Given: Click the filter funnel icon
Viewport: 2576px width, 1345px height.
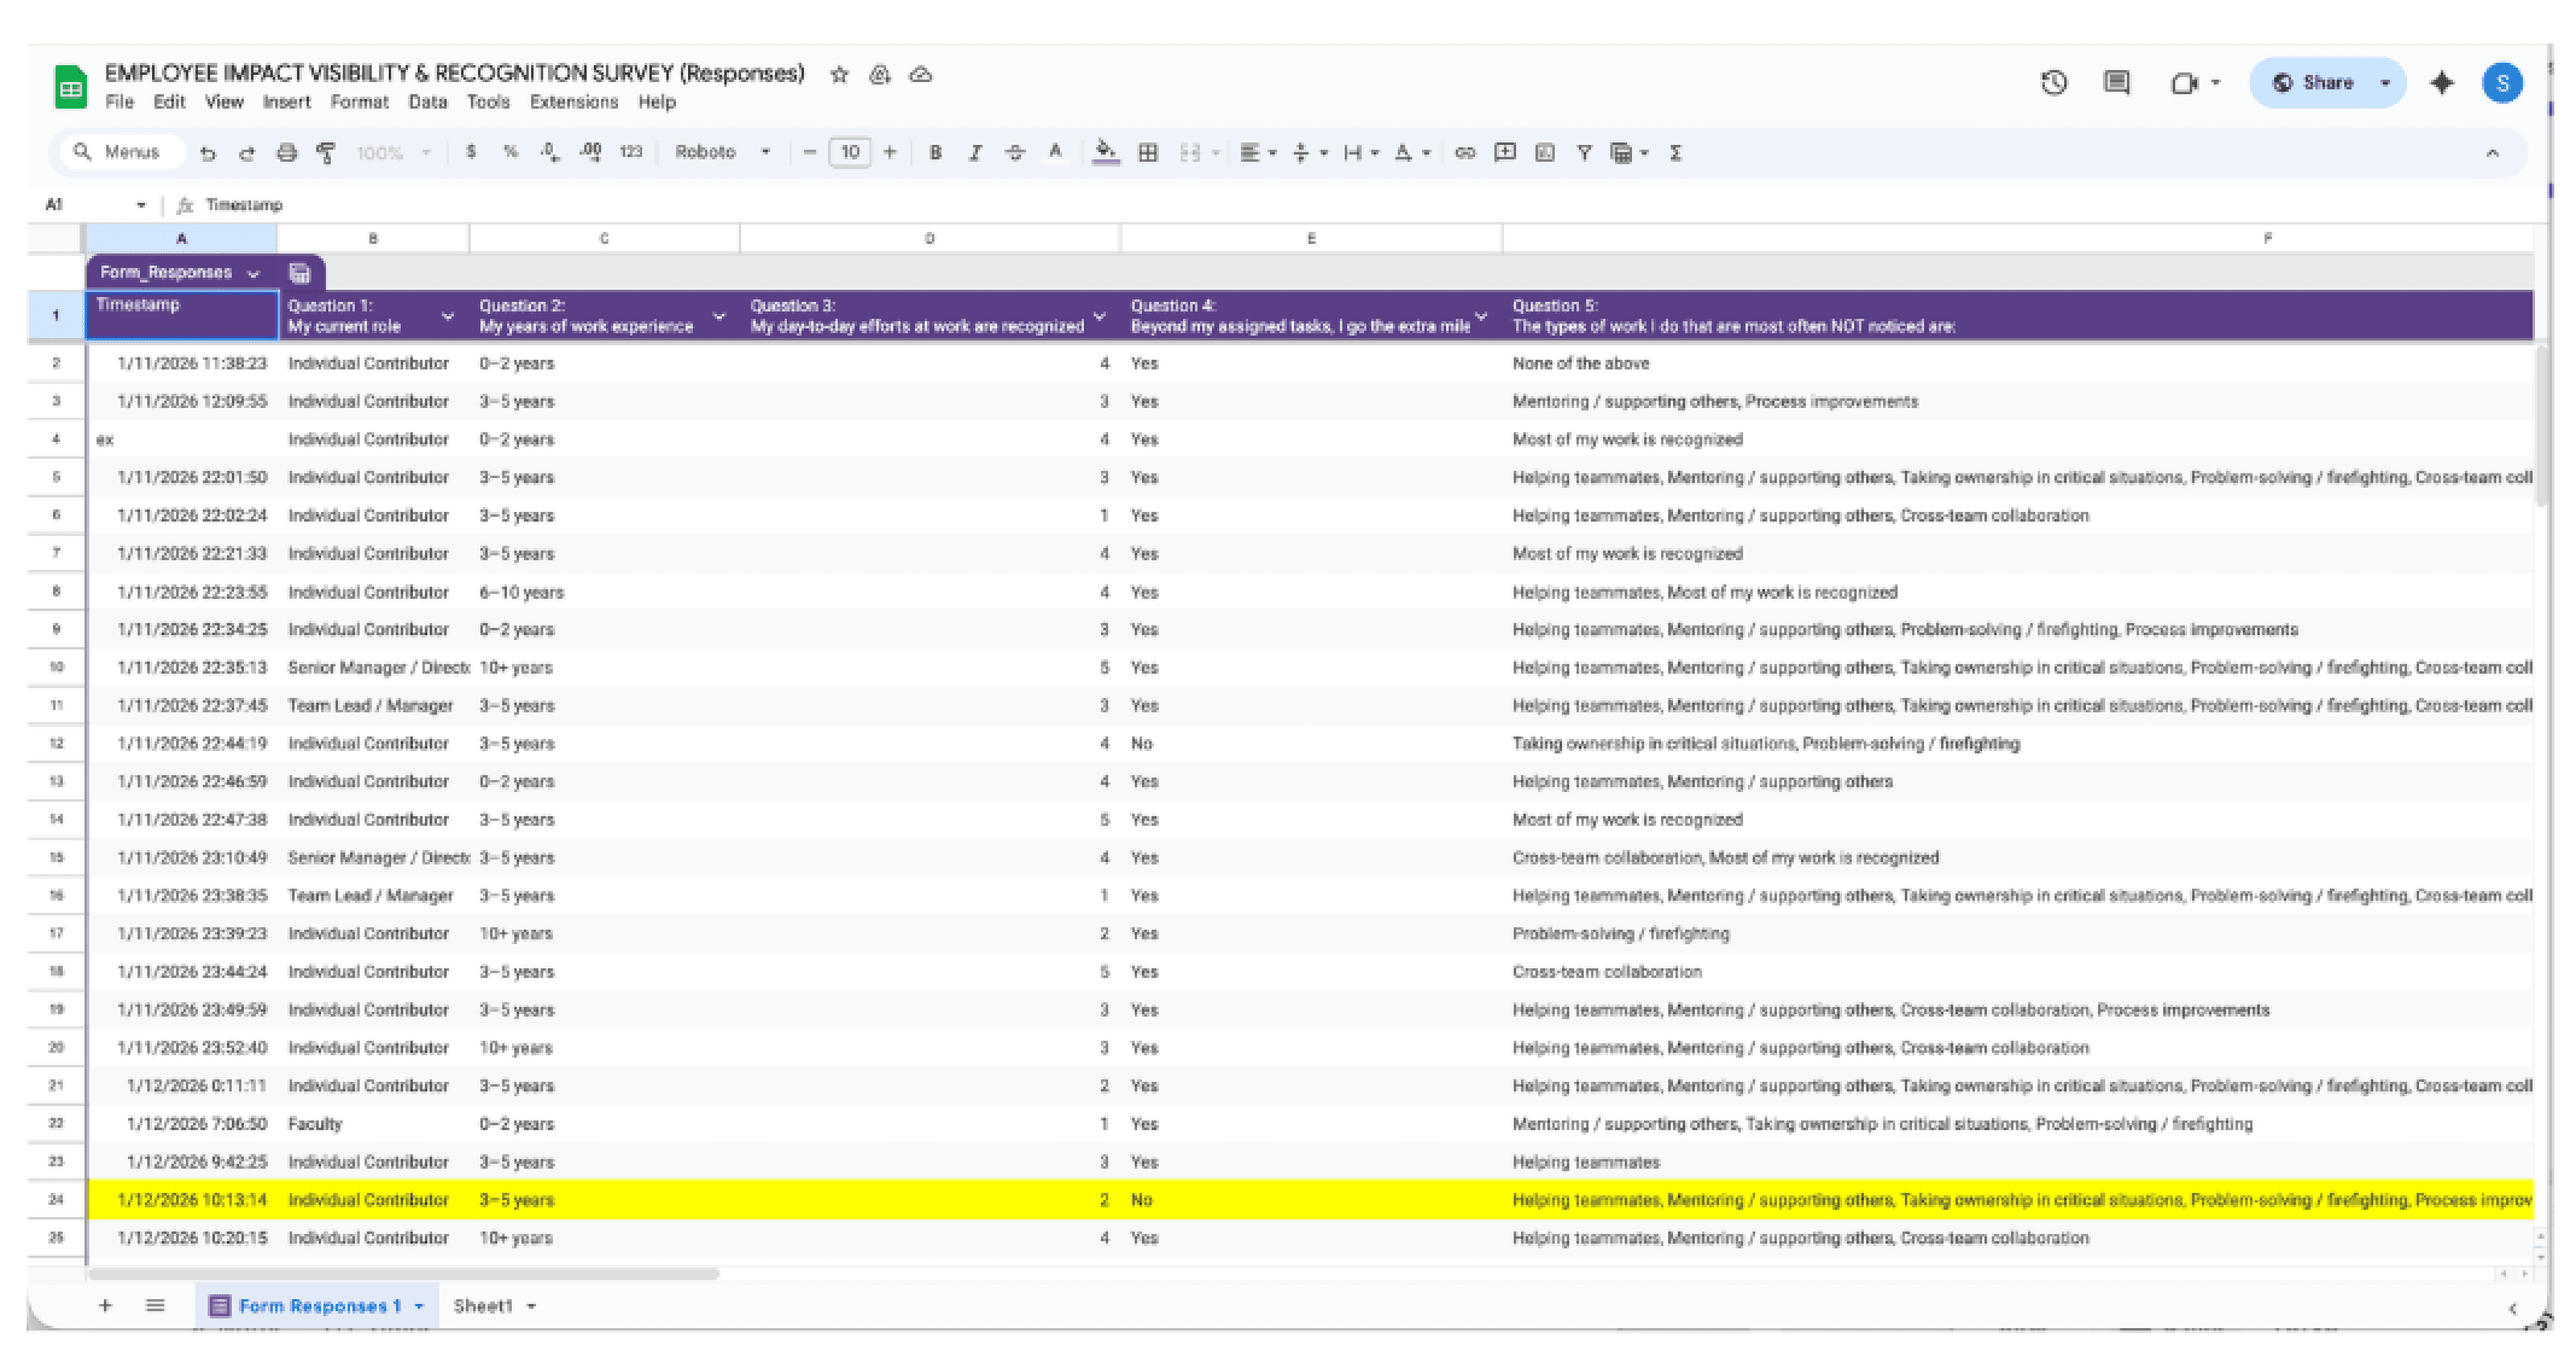Looking at the screenshot, I should (x=1584, y=153).
